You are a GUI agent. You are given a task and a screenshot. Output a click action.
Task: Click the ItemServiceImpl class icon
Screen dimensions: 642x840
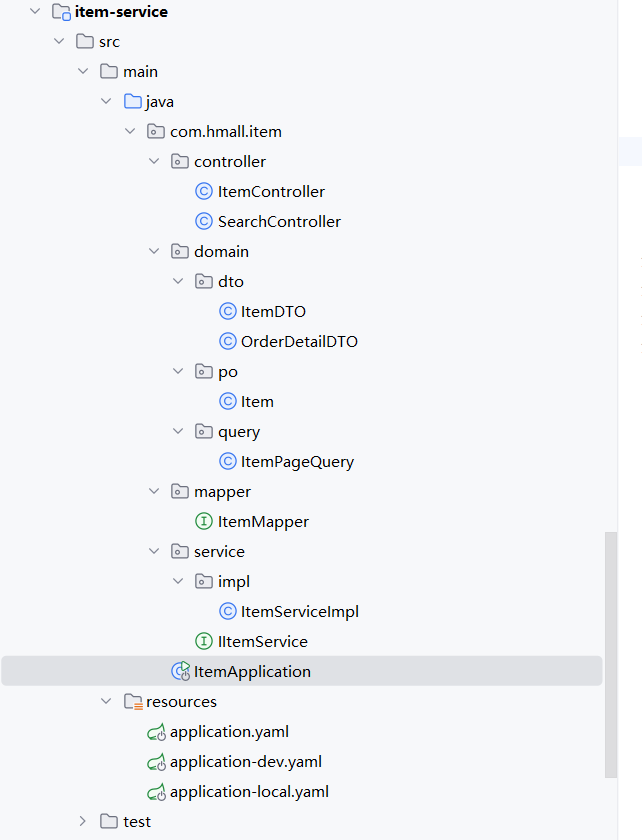coord(228,611)
